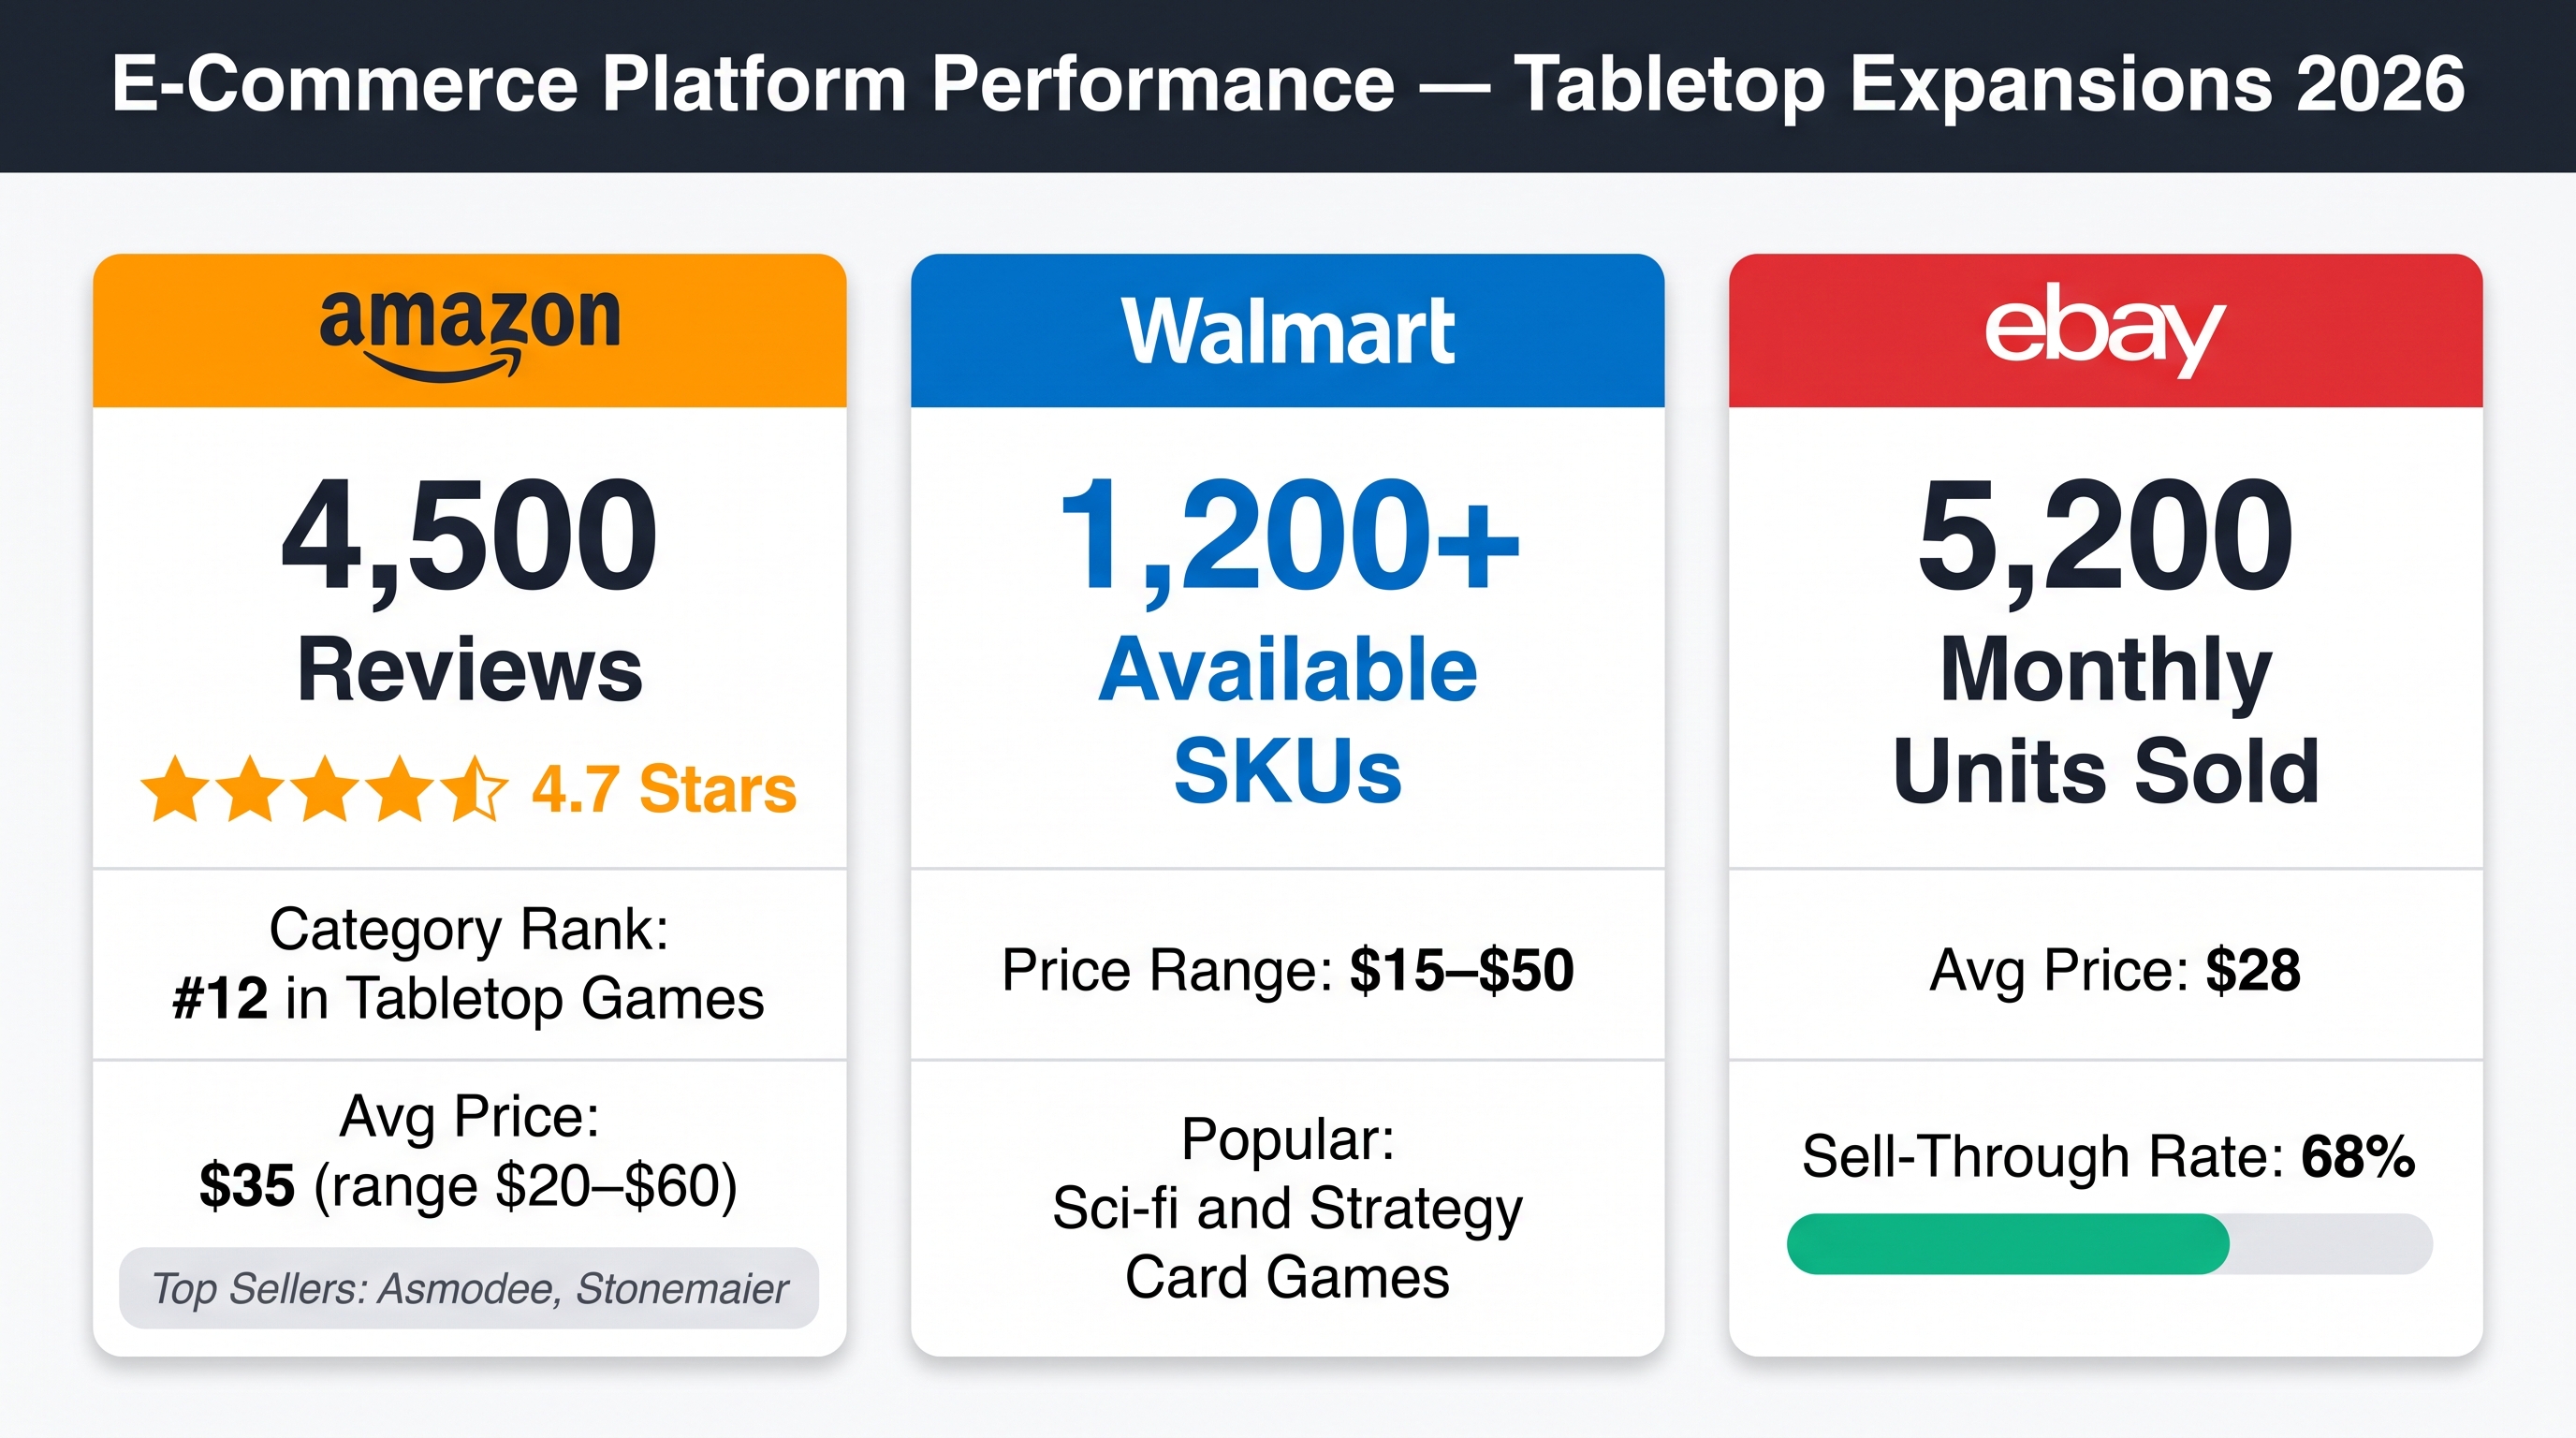This screenshot has height=1438, width=2576.
Task: Click the Amazon logo
Action: click(470, 333)
